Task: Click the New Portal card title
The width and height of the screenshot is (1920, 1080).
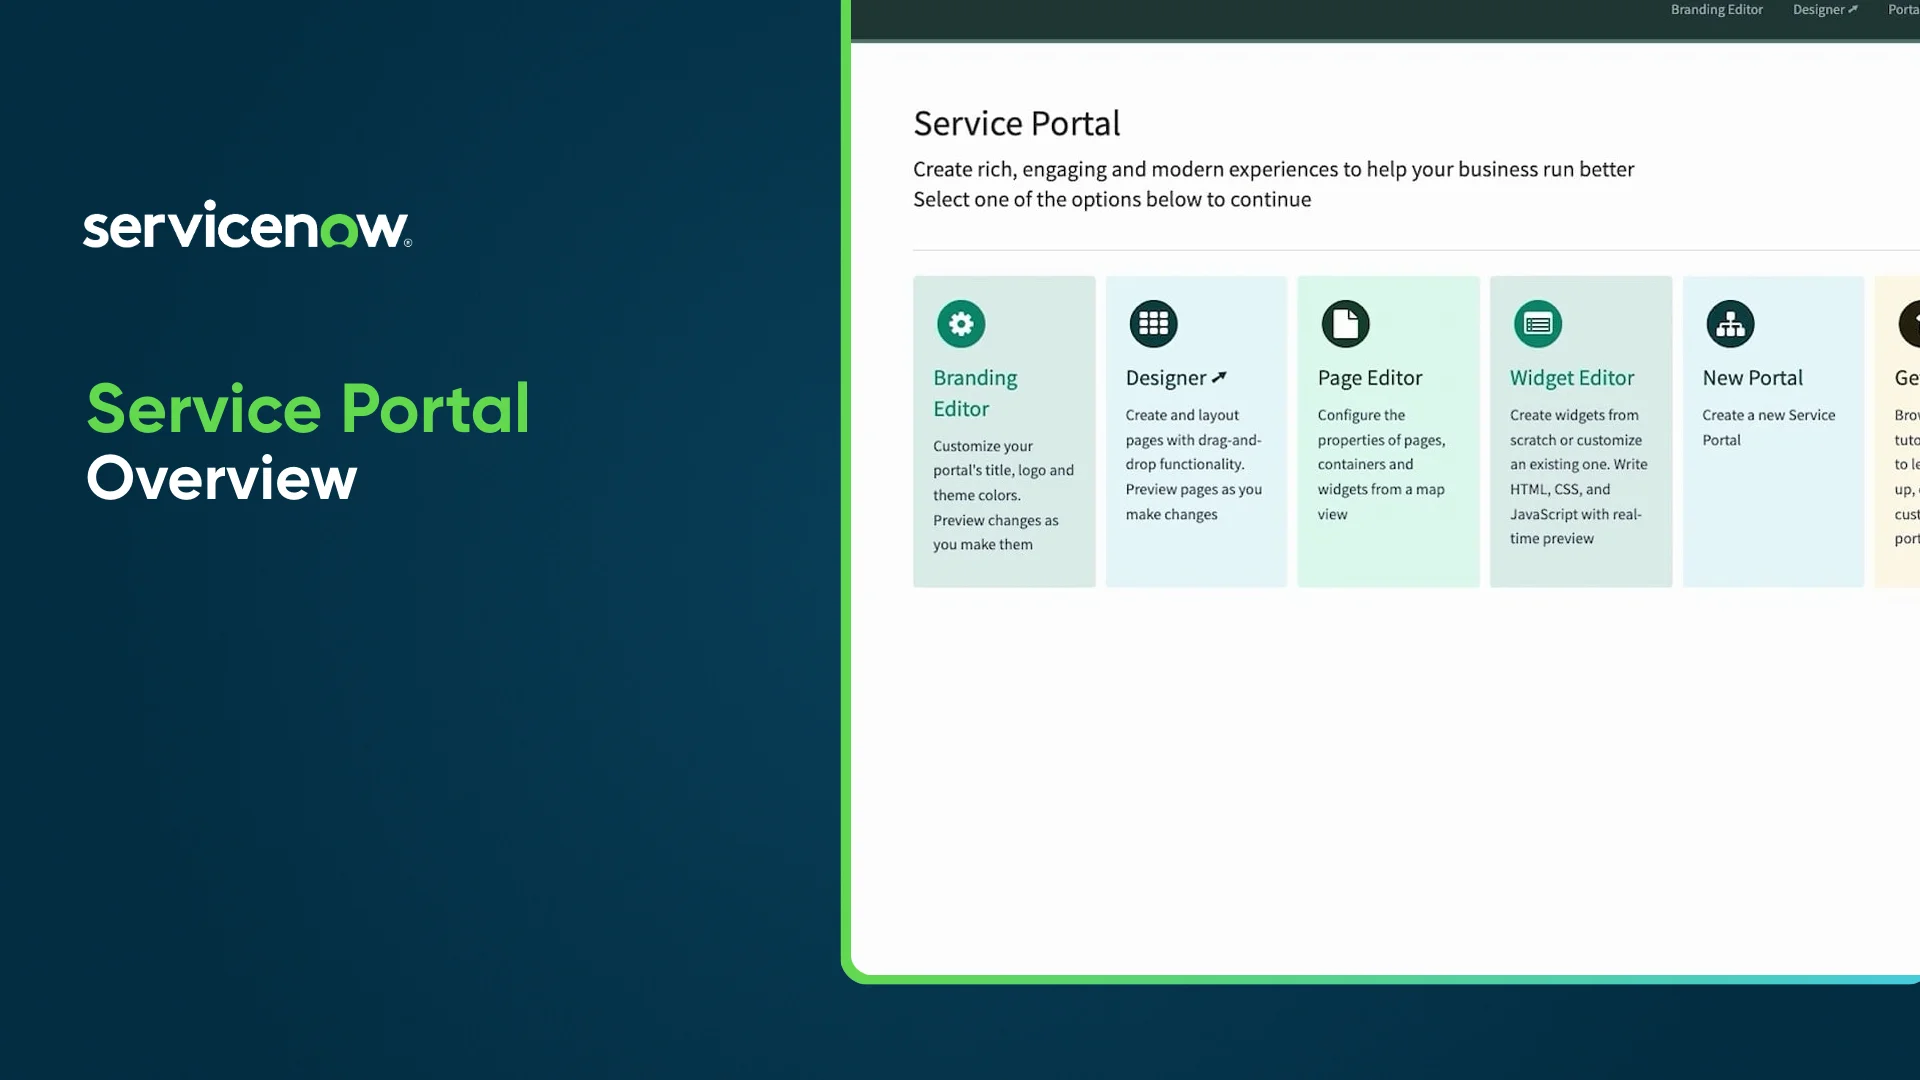Action: [1752, 378]
